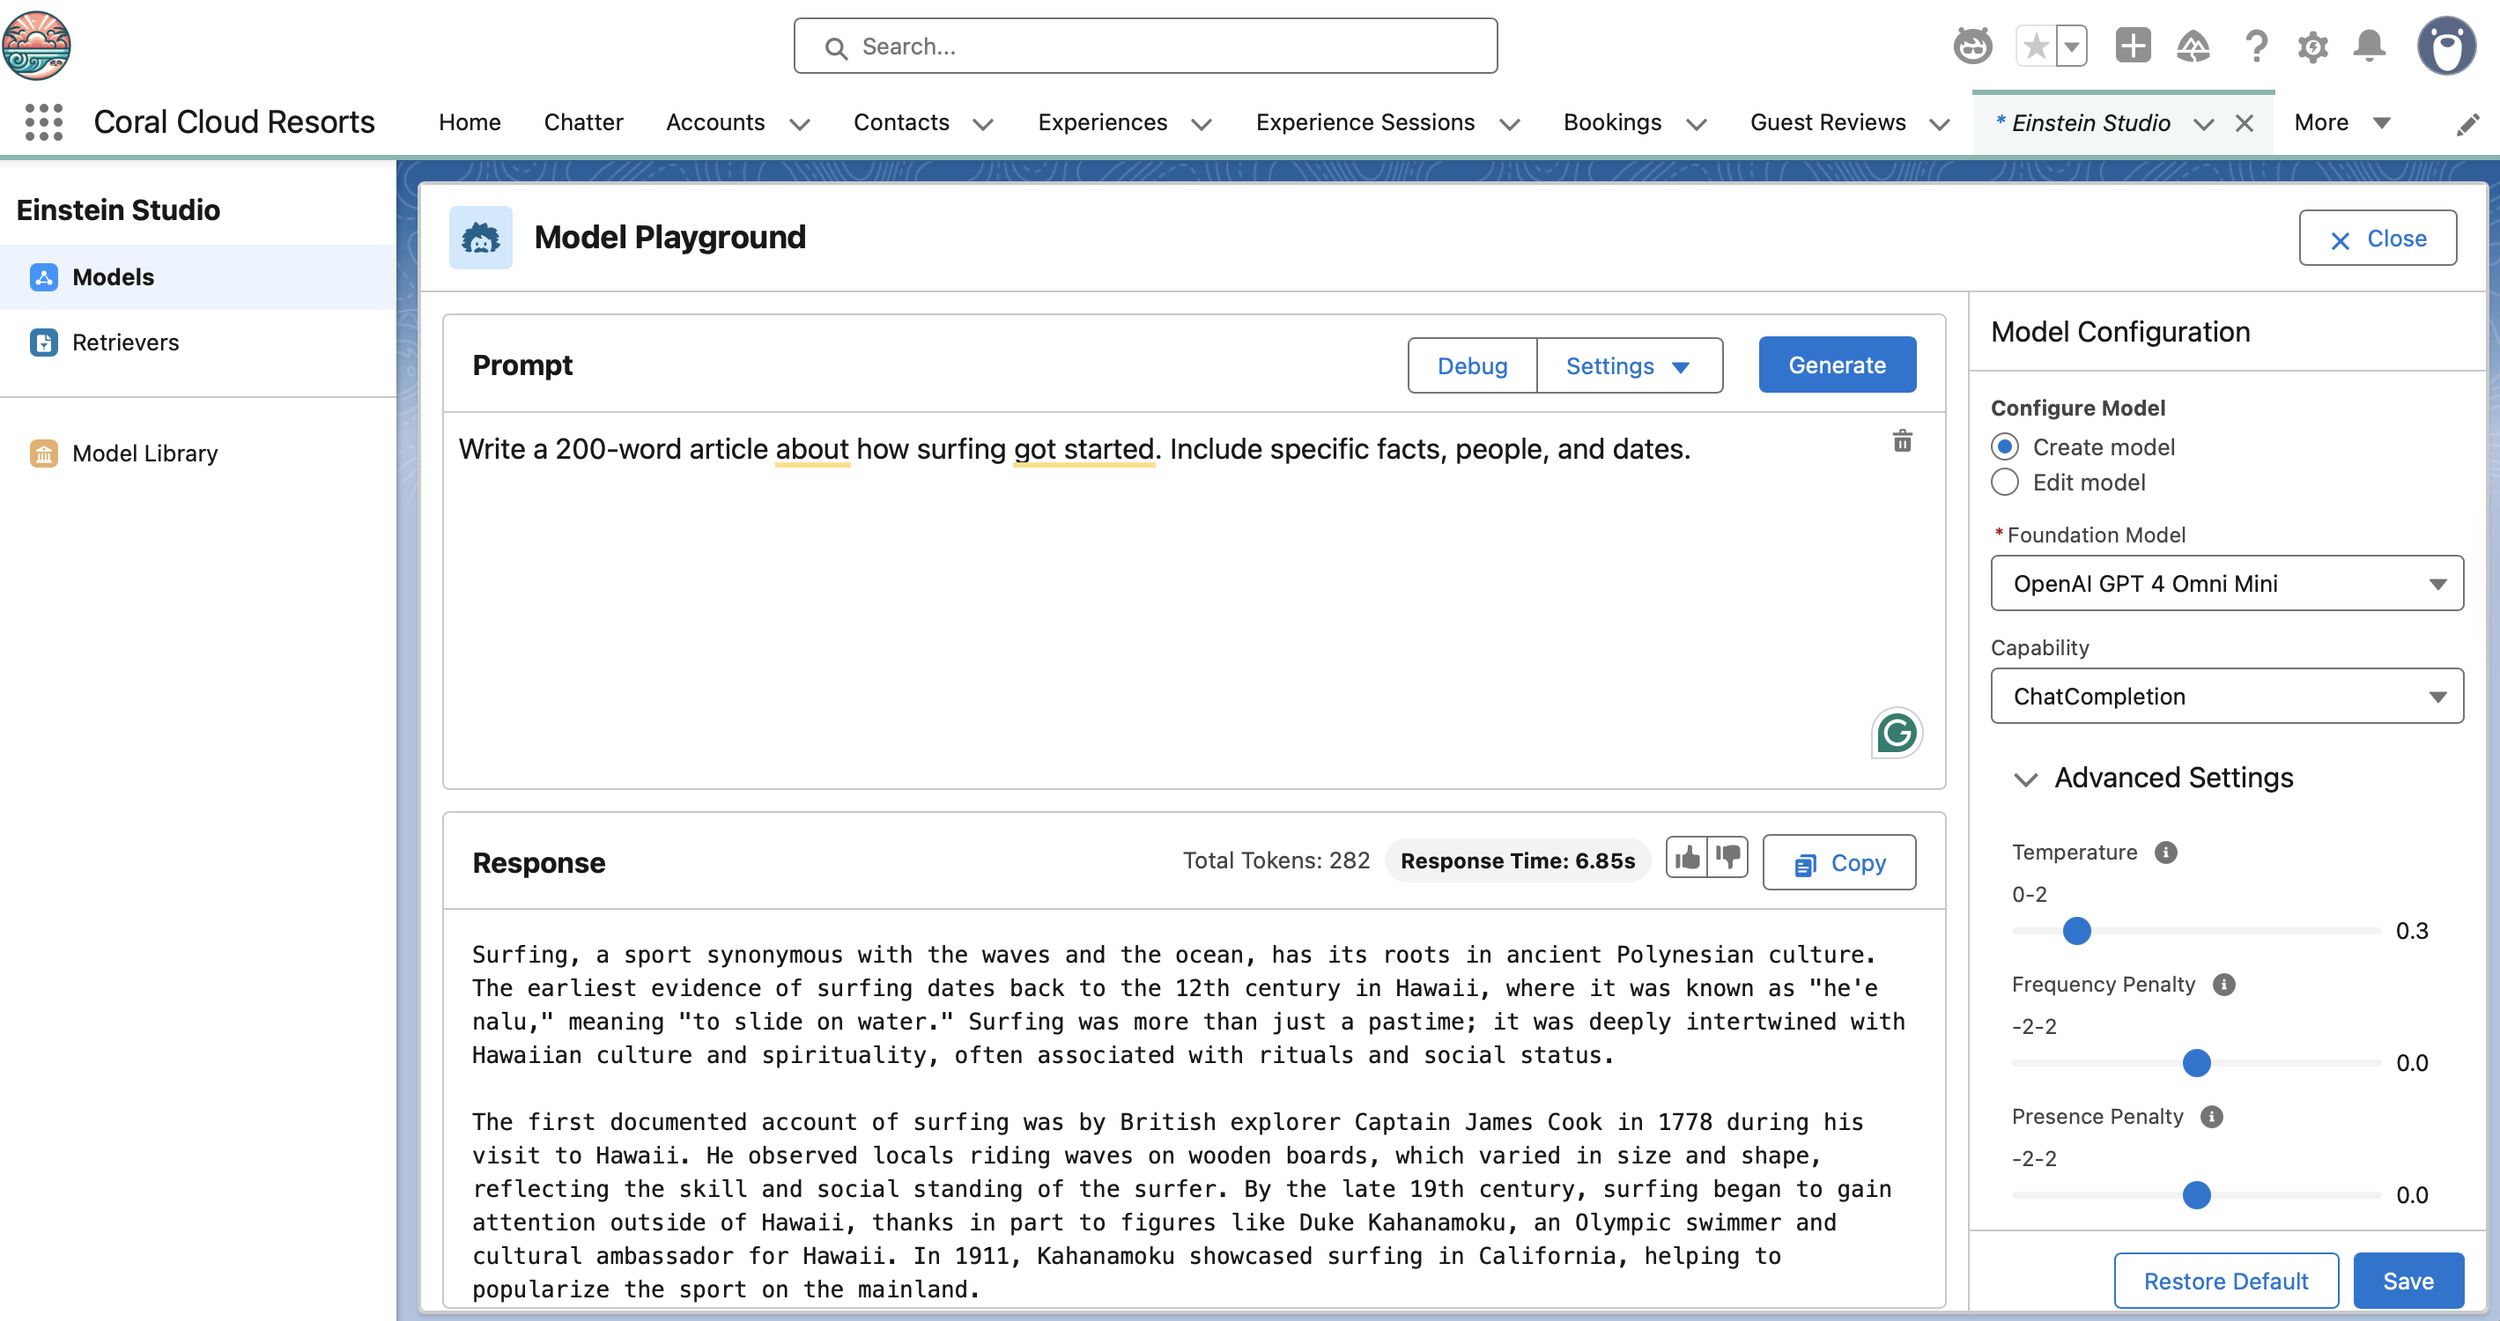Click the Restore Default button
Viewport: 2500px width, 1321px height.
point(2225,1280)
